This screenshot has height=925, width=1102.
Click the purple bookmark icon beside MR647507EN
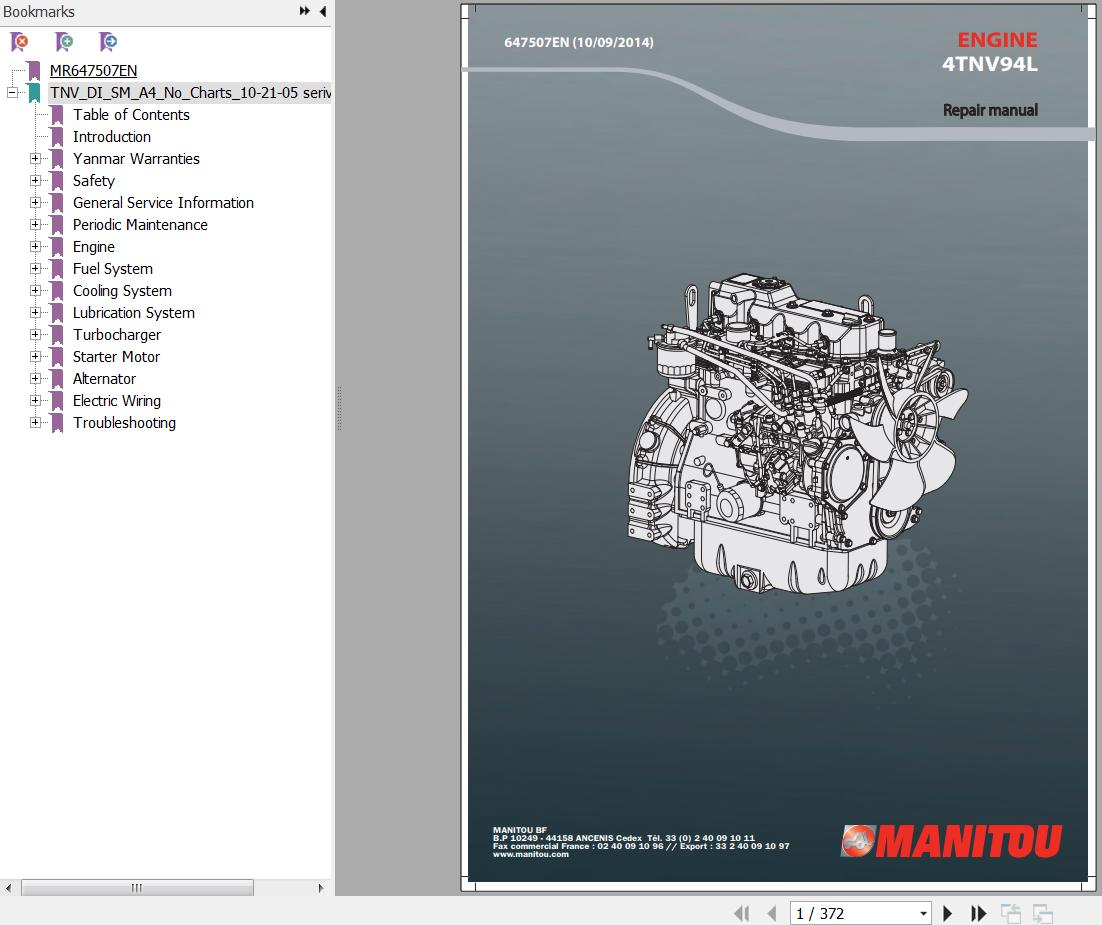pyautogui.click(x=34, y=71)
